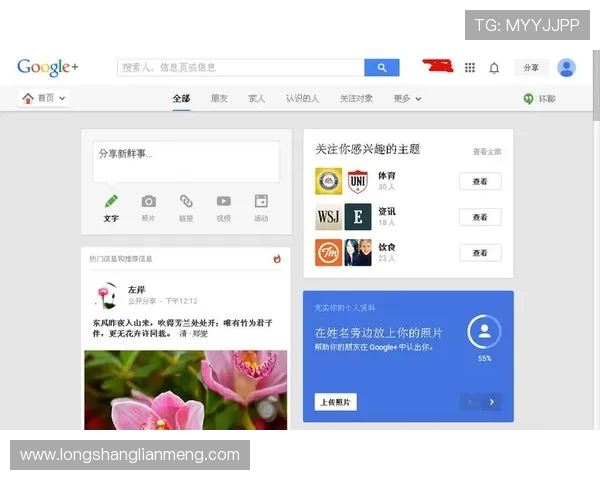Click the 在姓名旁边放上你的照片 heading

tap(378, 333)
